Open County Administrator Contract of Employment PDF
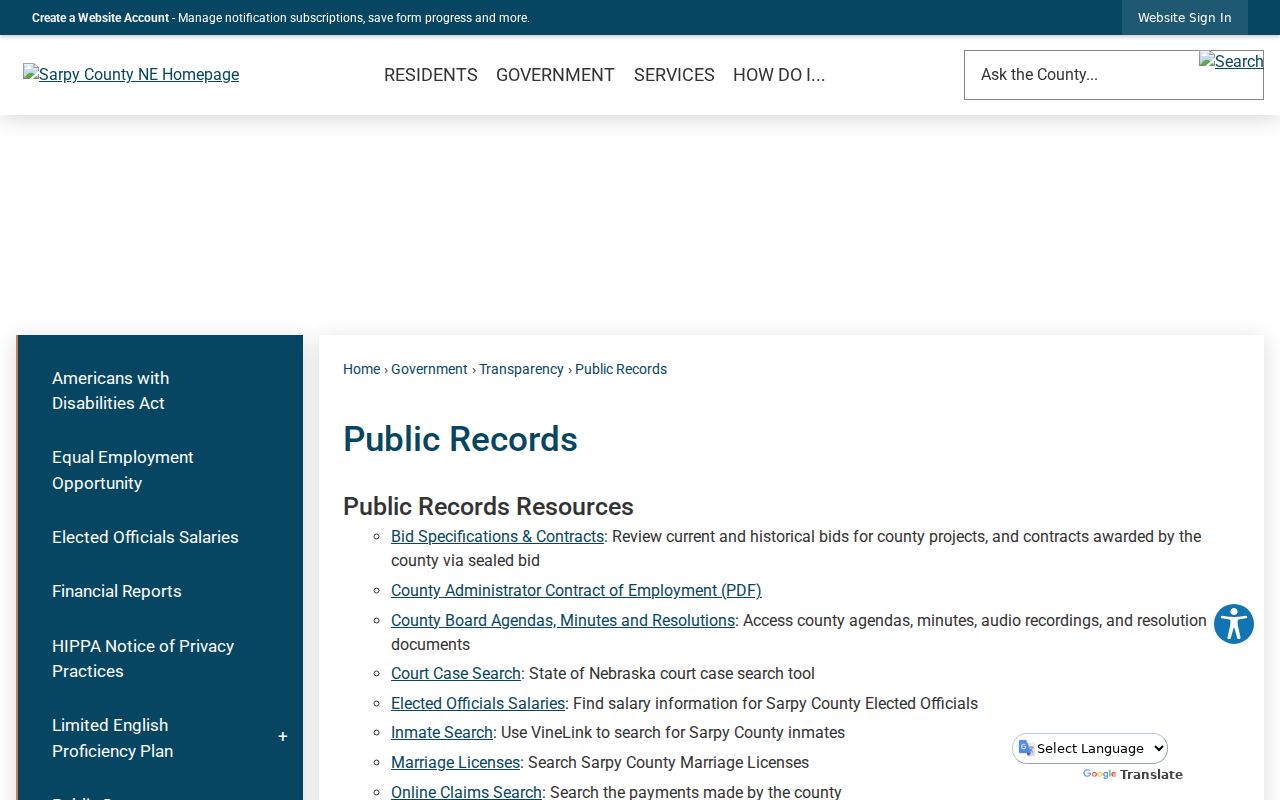Image resolution: width=1280 pixels, height=800 pixels. (576, 591)
